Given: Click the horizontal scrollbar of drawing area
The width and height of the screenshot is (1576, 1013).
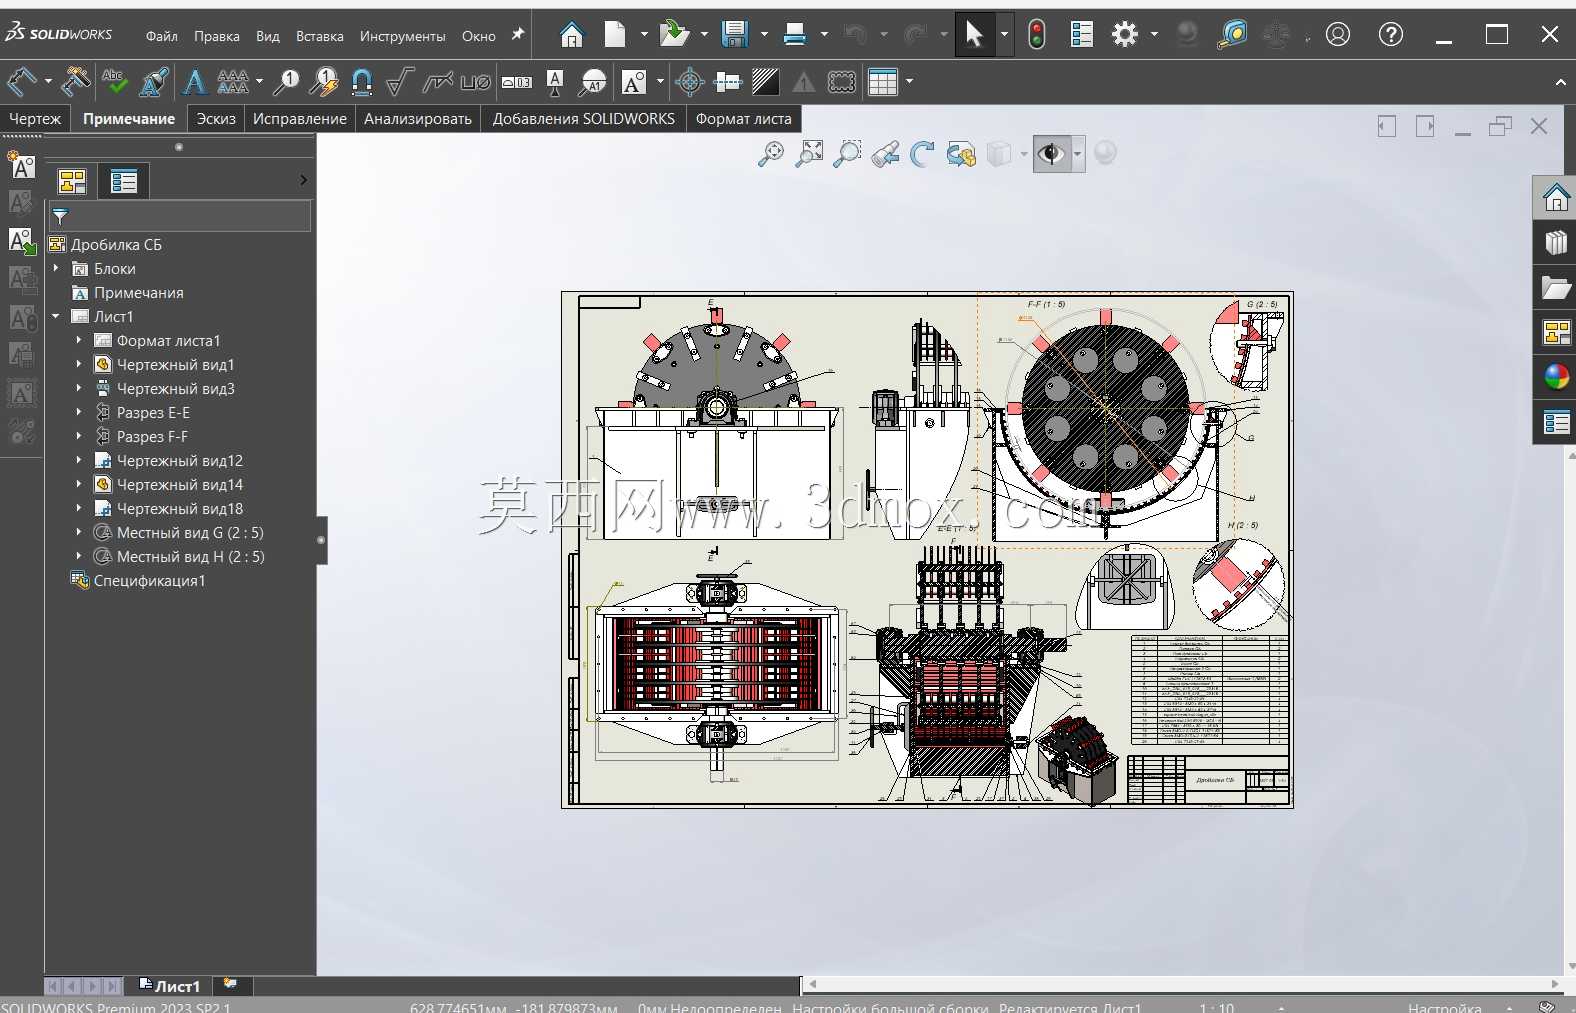Looking at the screenshot, I should tap(1184, 984).
